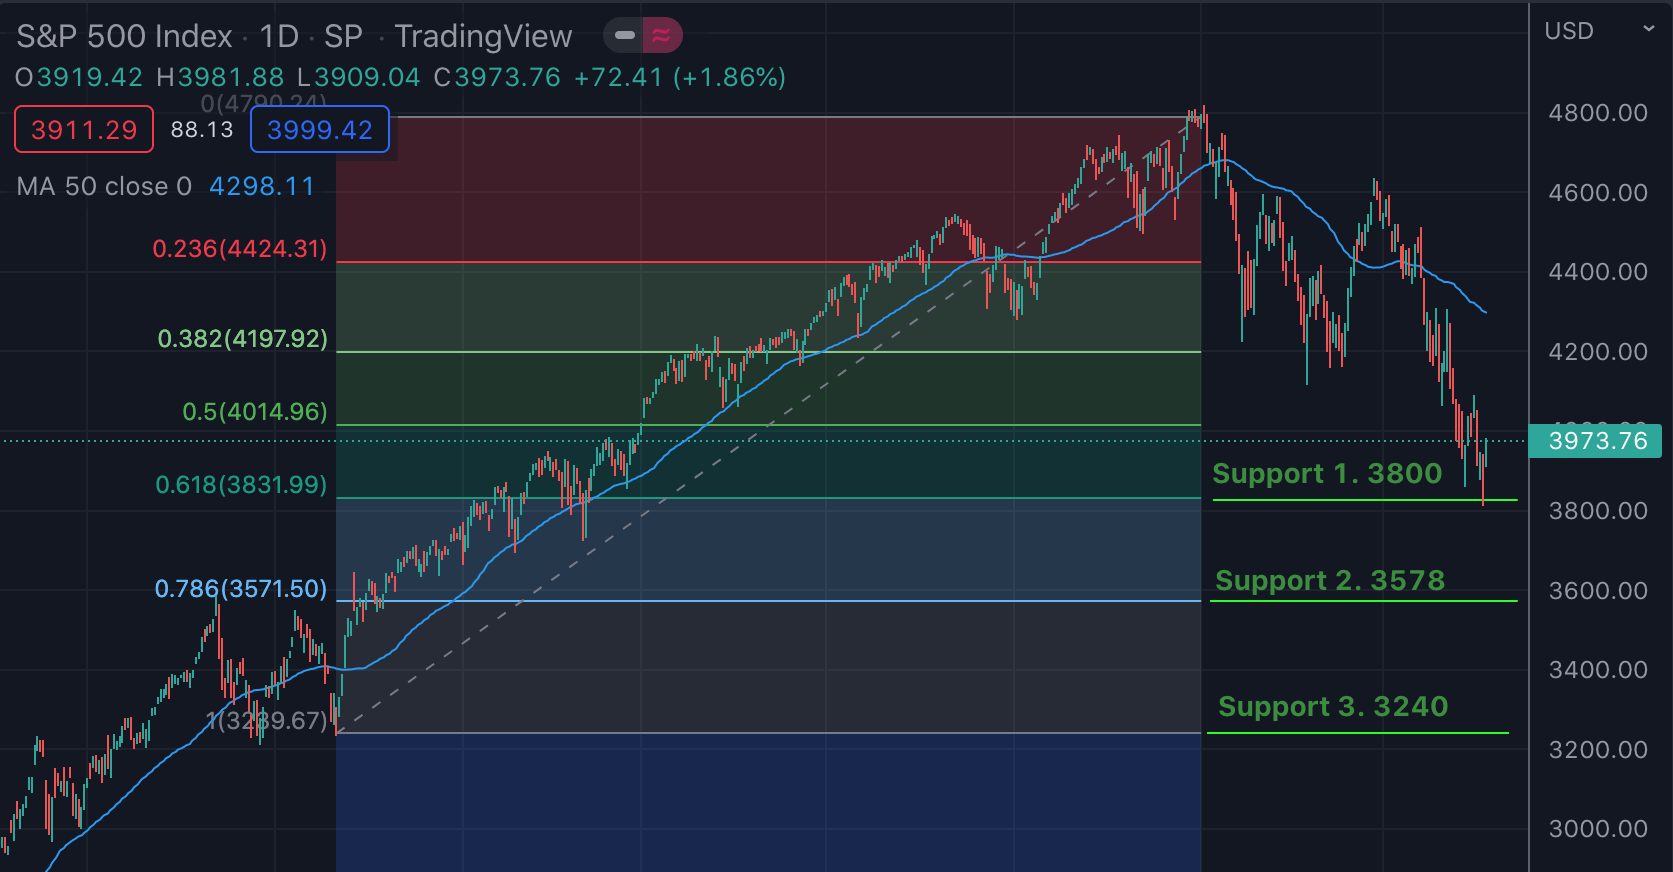Select the 0.5(4014.96) Fibonacci label
Viewport: 1673px width, 872px height.
[255, 412]
